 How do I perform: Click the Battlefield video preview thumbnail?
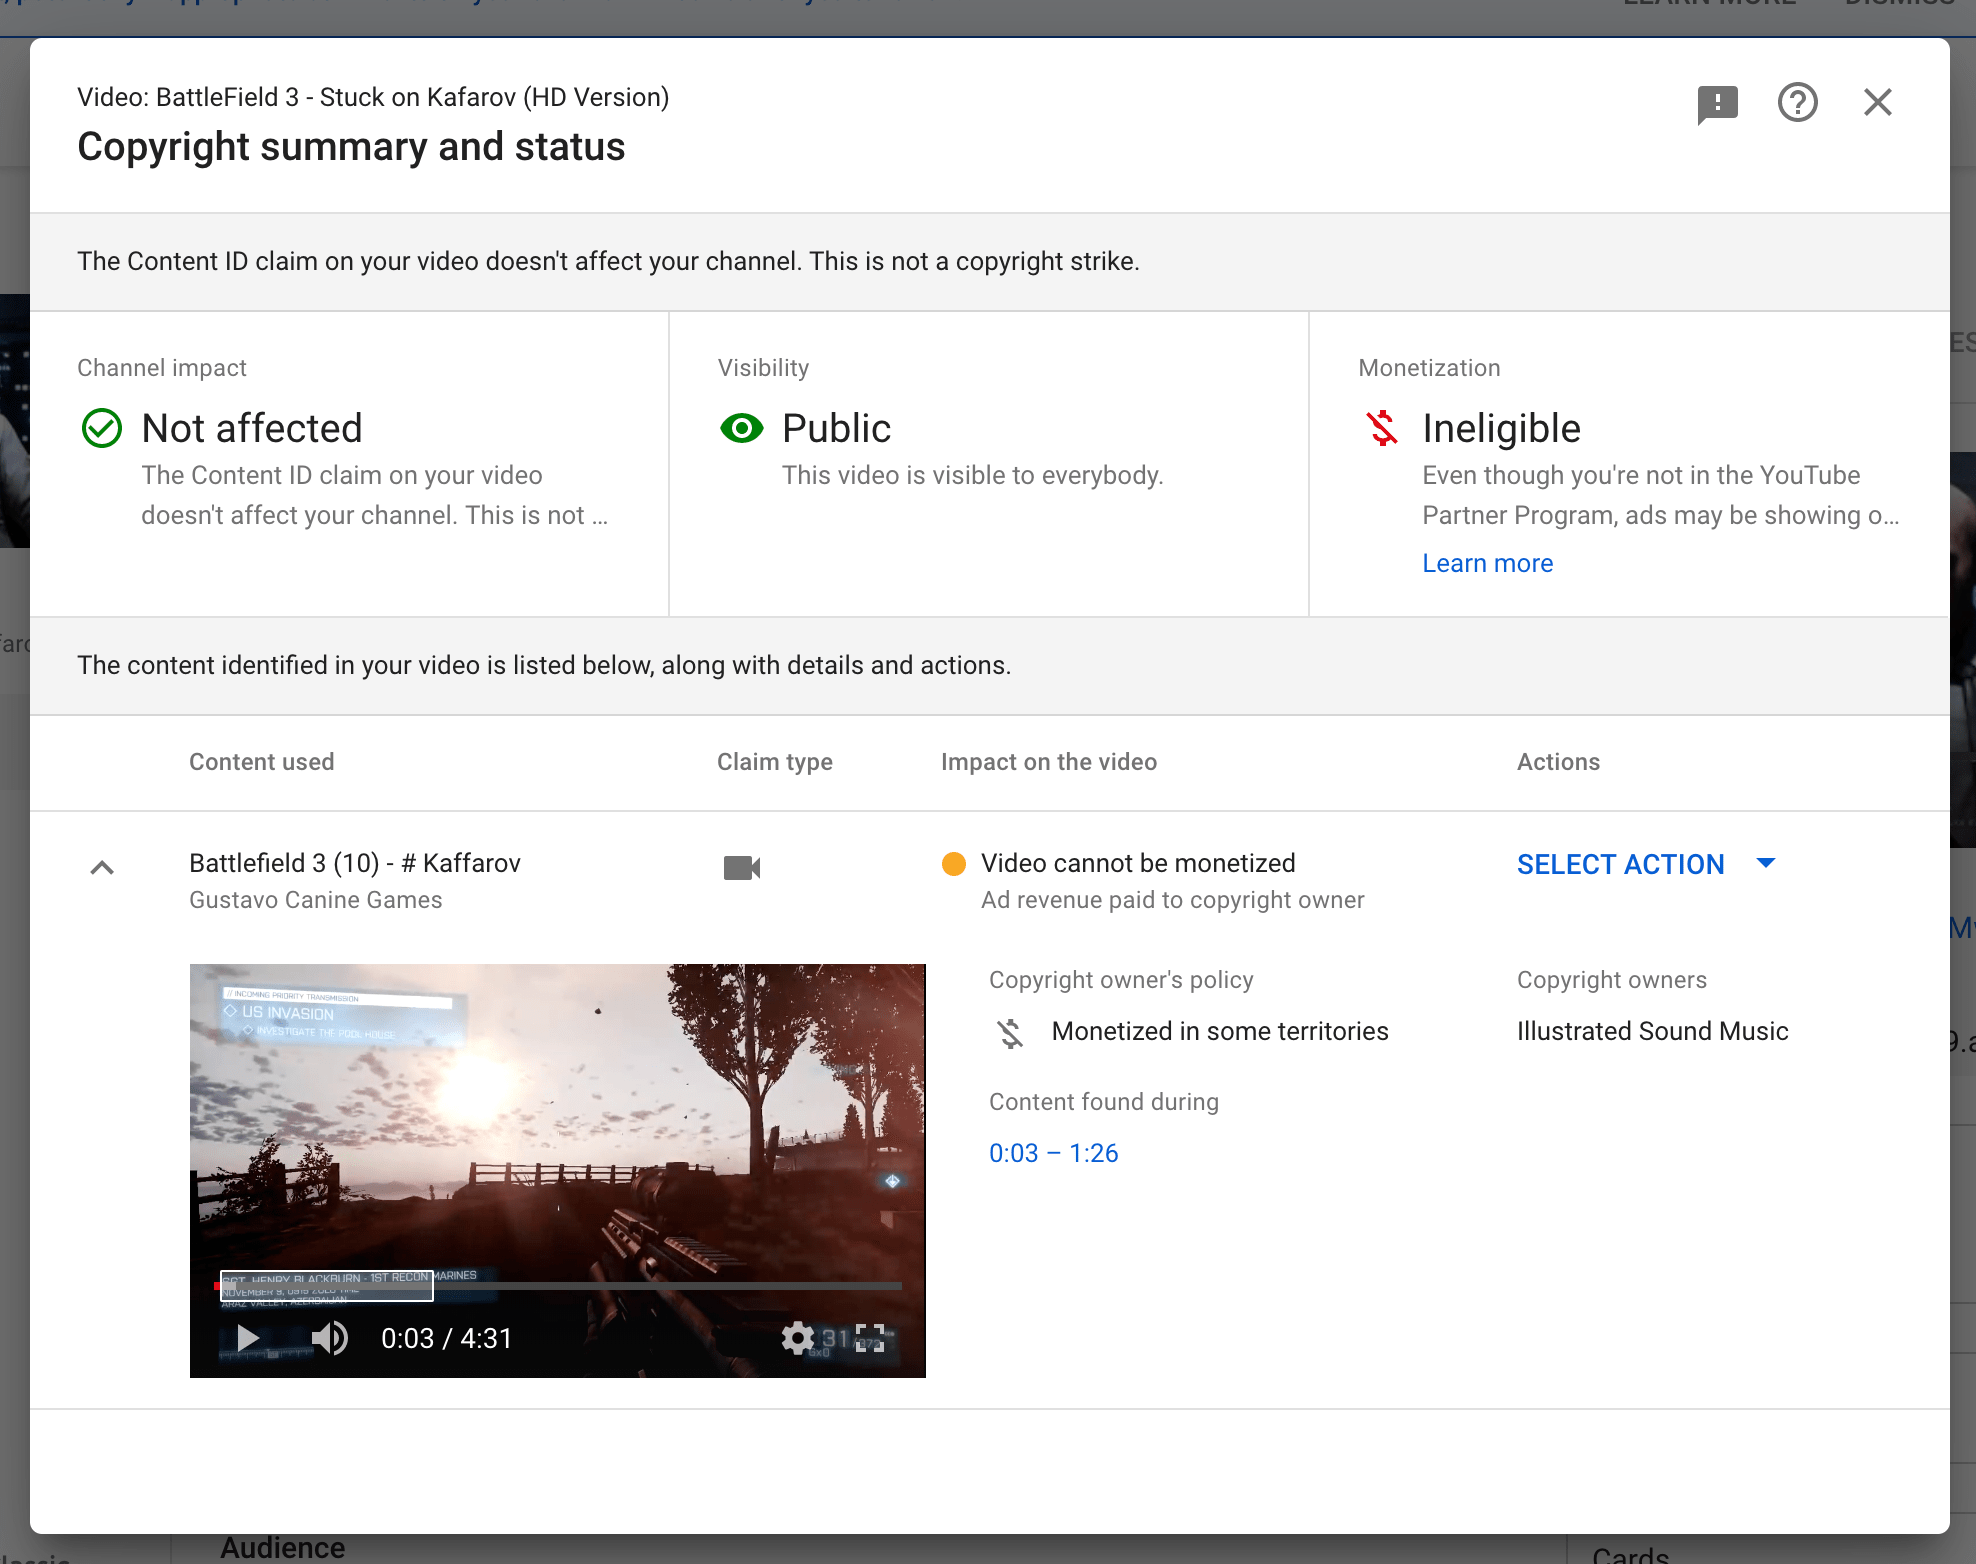point(557,1120)
